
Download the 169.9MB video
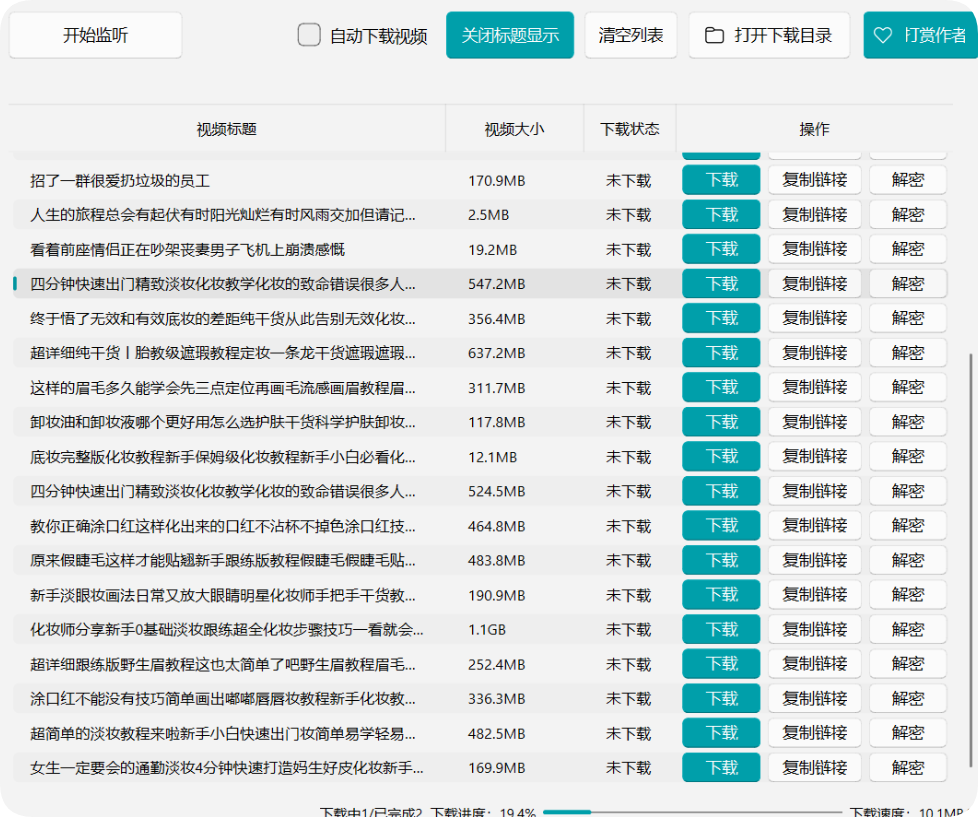click(x=721, y=768)
